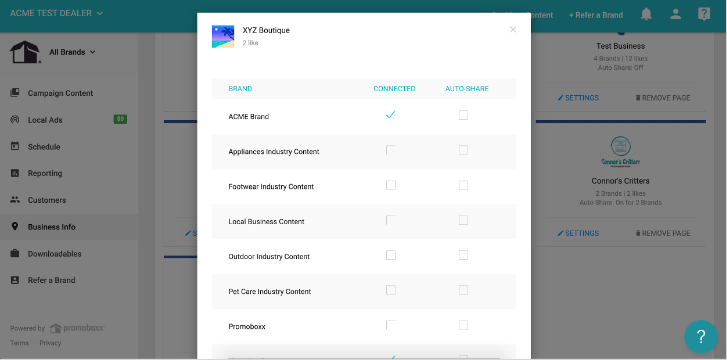Click the Schedule calendar icon
This screenshot has width=727, height=360.
(x=15, y=147)
